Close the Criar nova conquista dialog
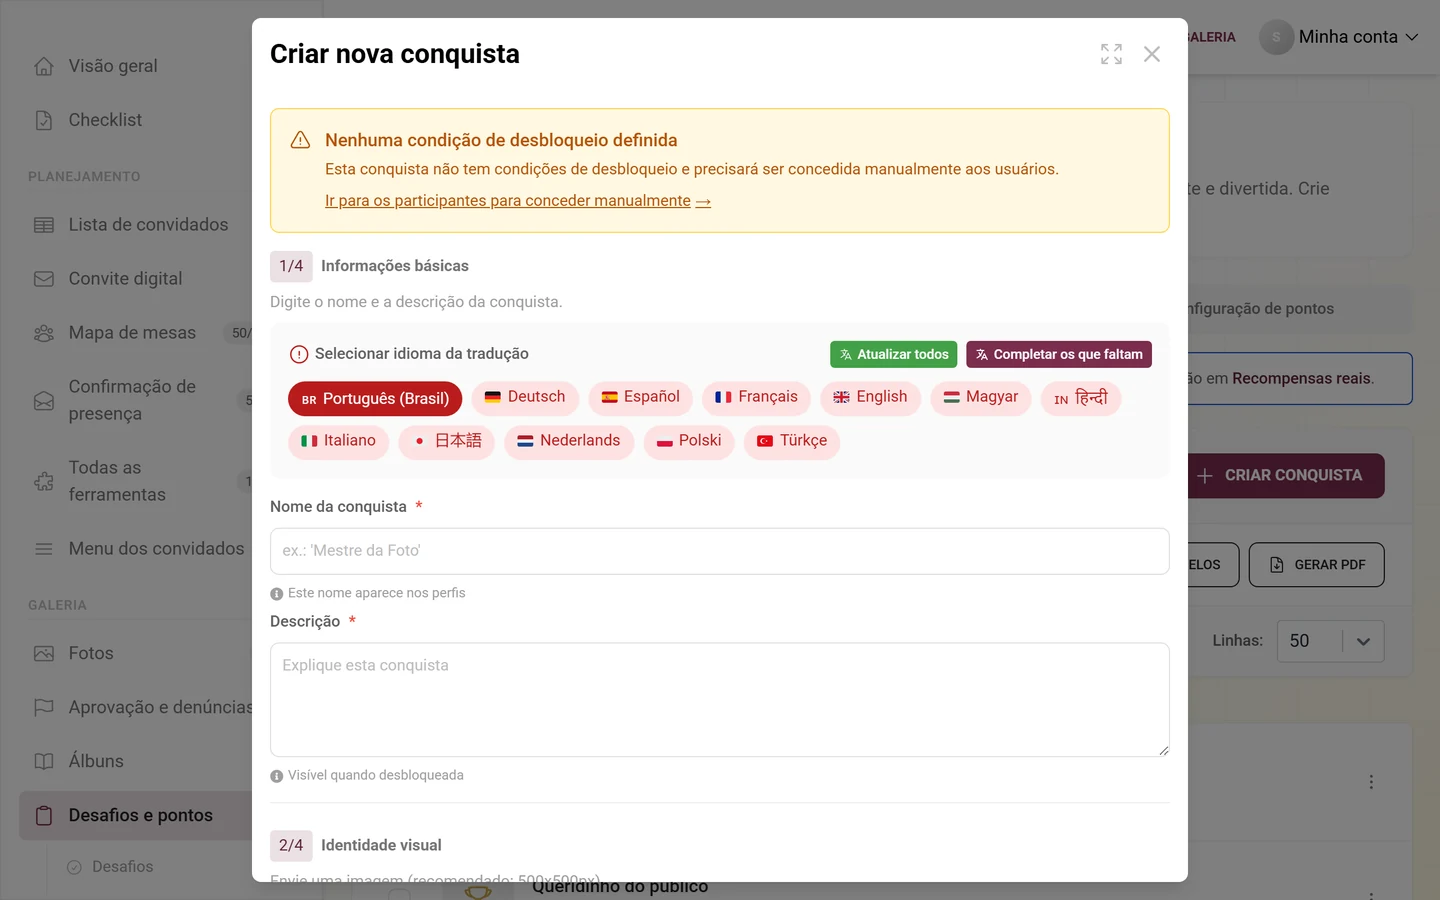Image resolution: width=1440 pixels, height=900 pixels. coord(1152,54)
